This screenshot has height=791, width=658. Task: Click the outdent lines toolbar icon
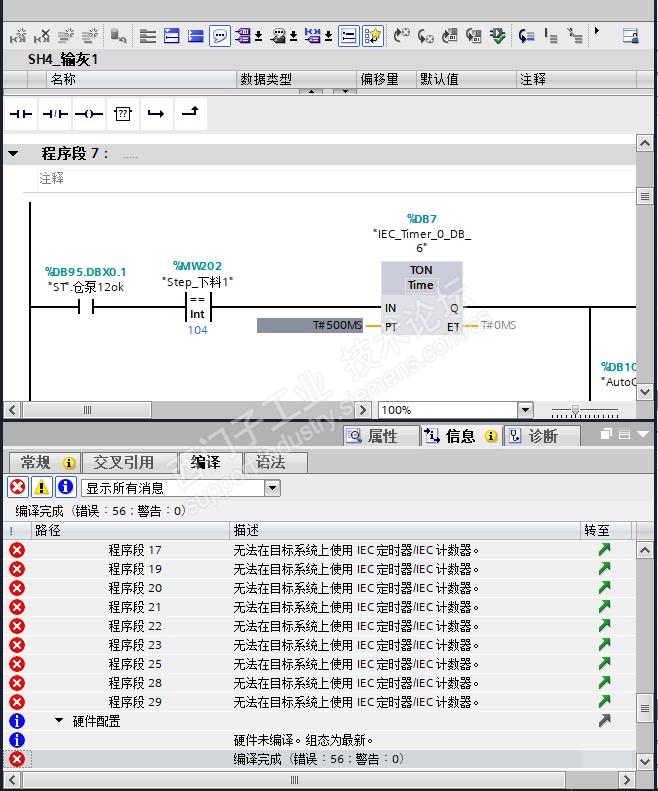[575, 36]
